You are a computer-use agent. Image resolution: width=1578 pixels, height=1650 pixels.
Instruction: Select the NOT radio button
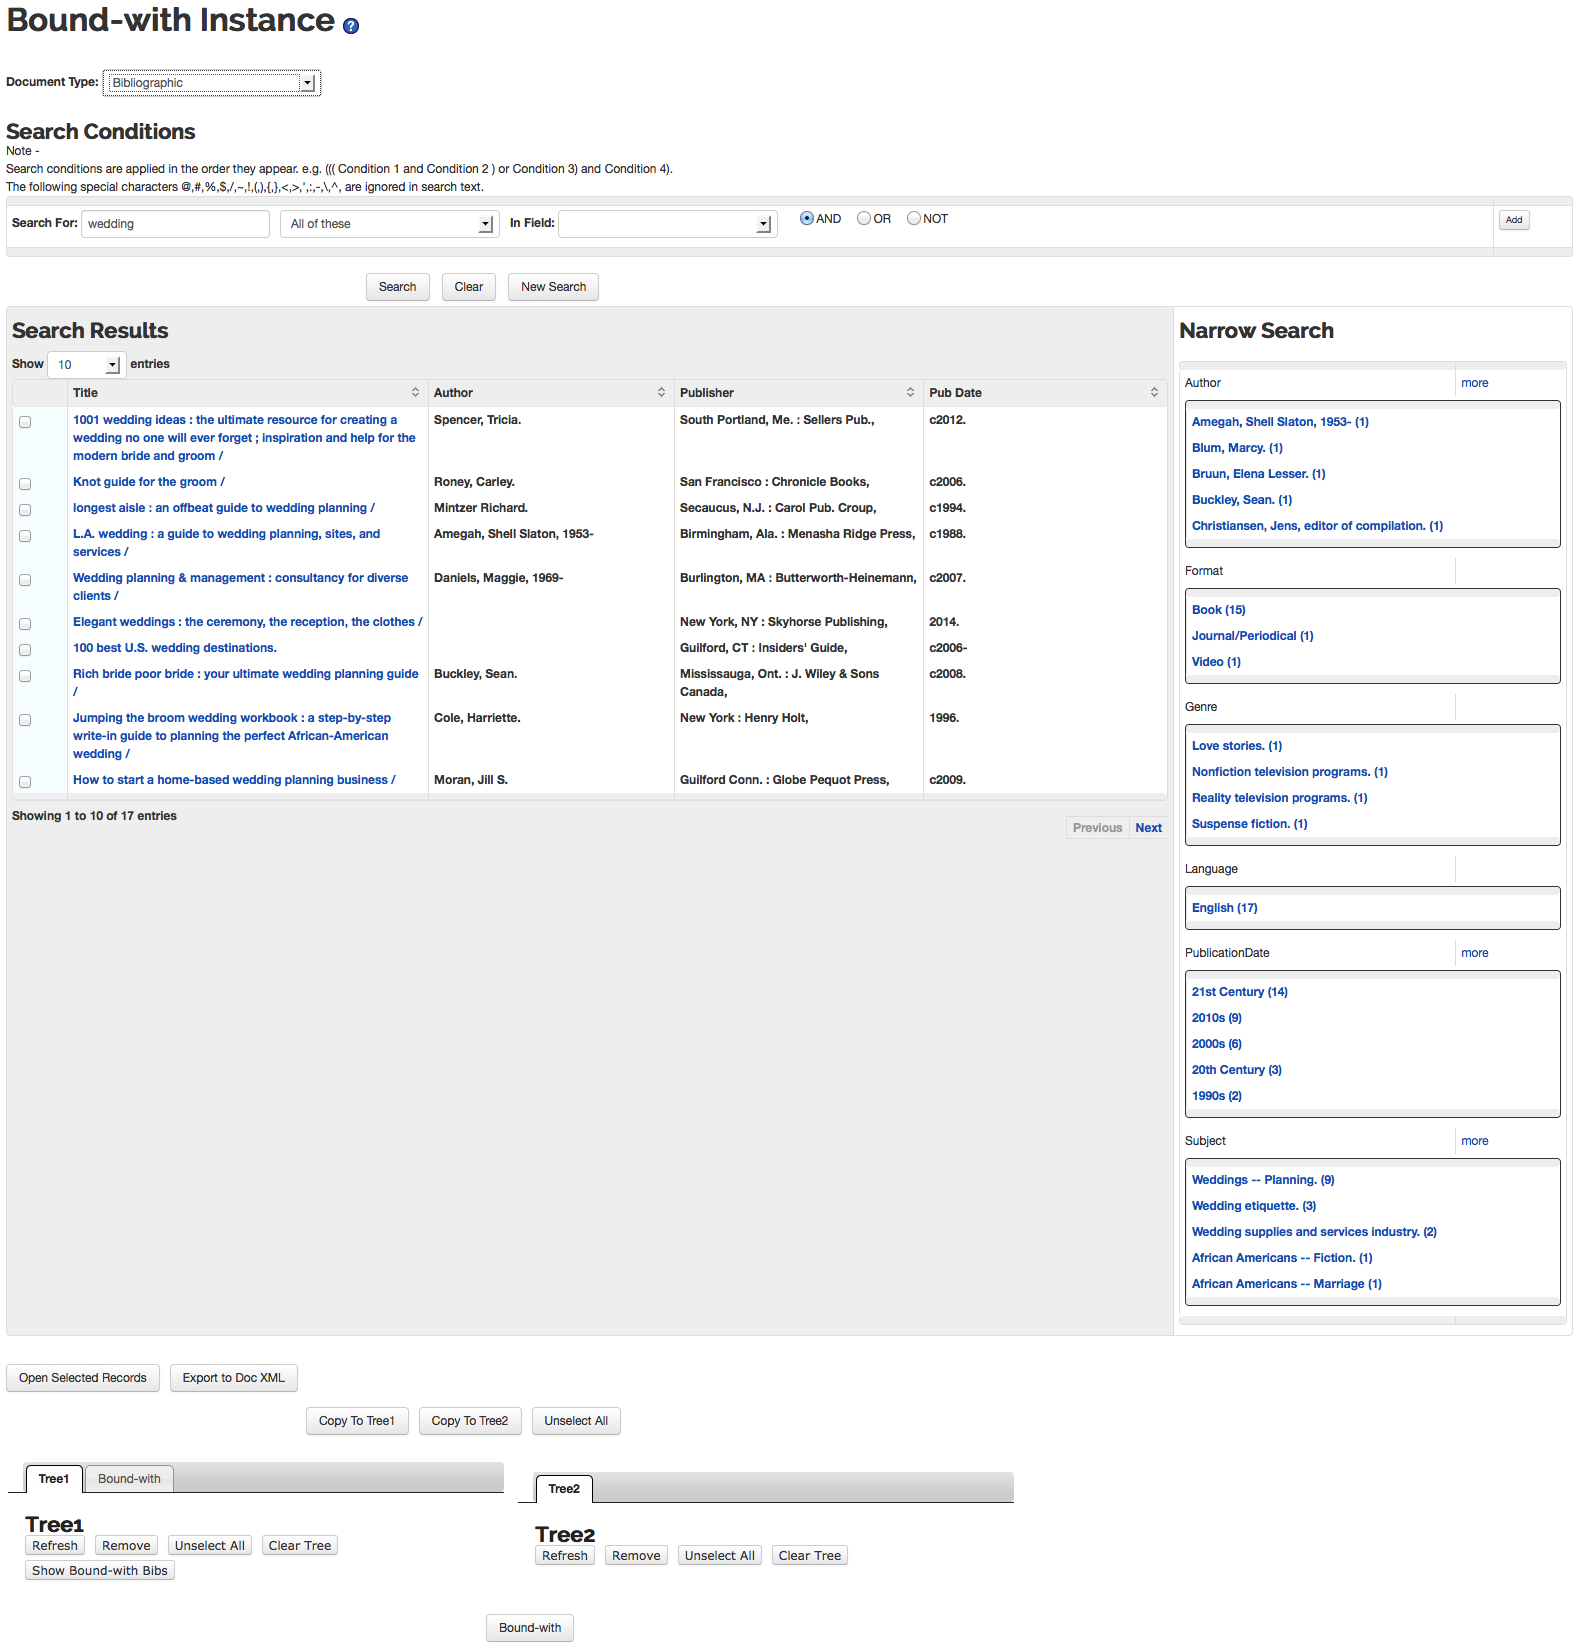(914, 218)
